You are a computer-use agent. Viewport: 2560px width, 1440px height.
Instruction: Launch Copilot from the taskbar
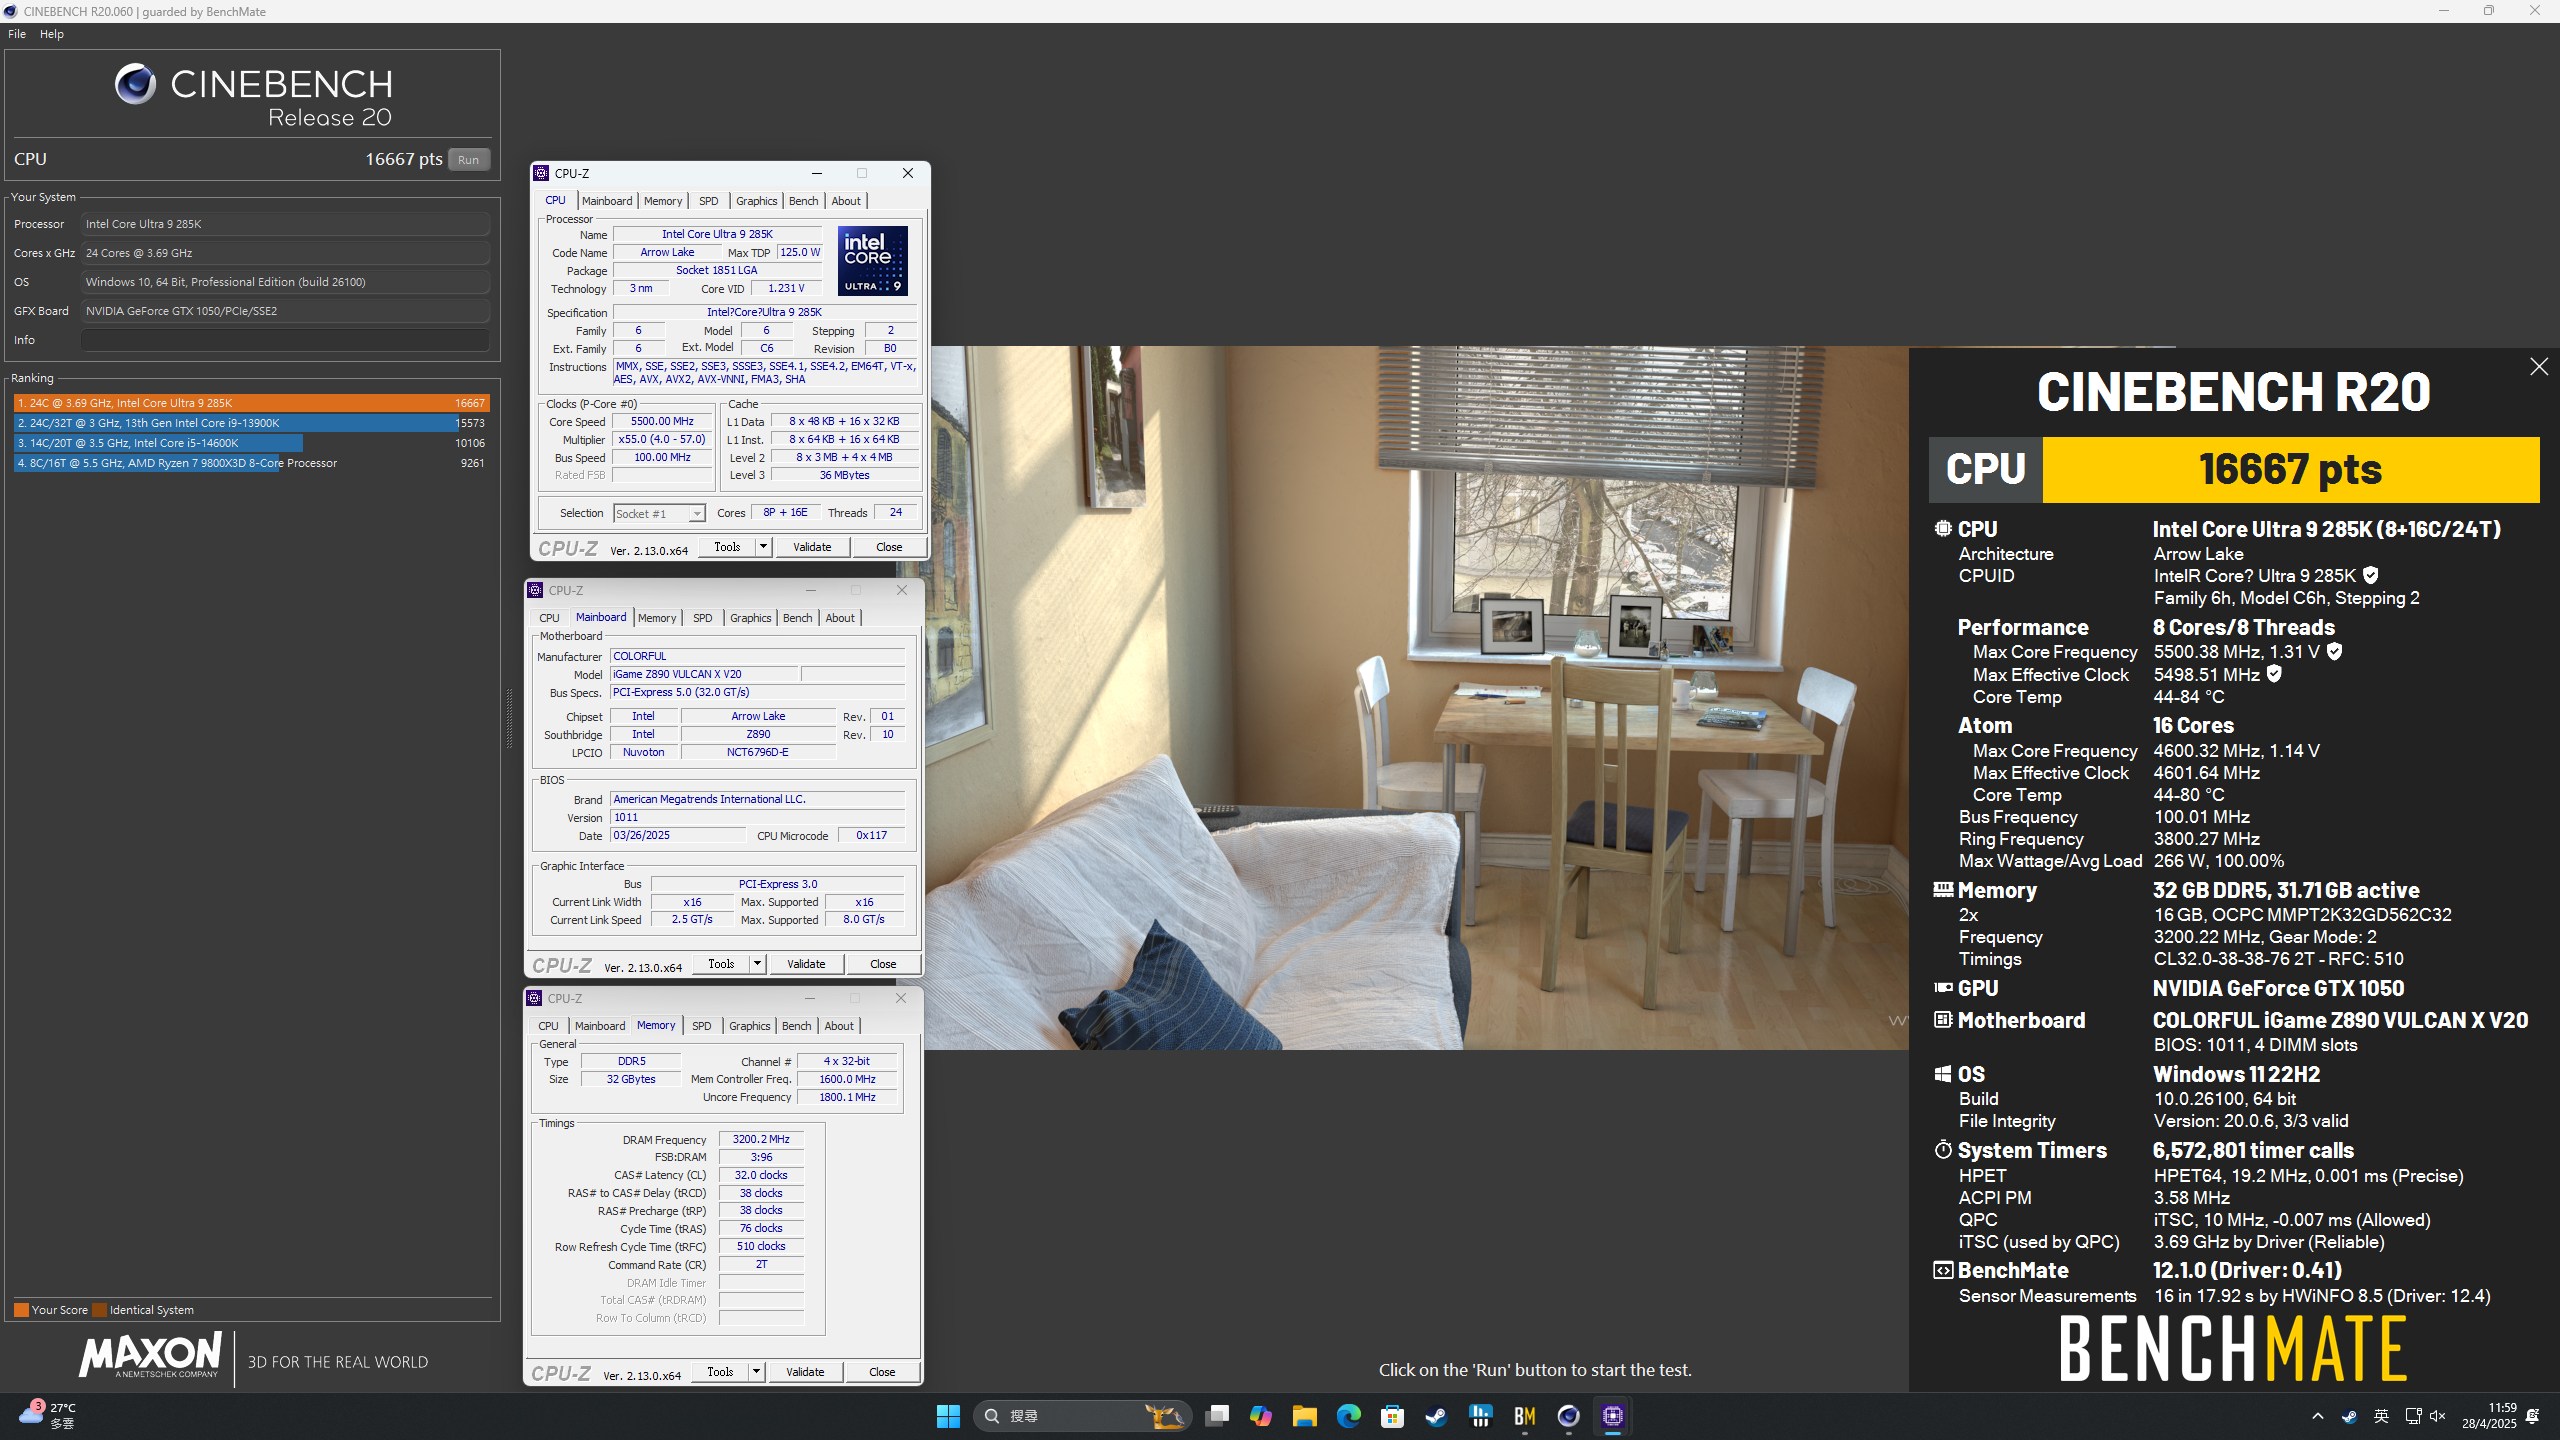pos(1260,1416)
